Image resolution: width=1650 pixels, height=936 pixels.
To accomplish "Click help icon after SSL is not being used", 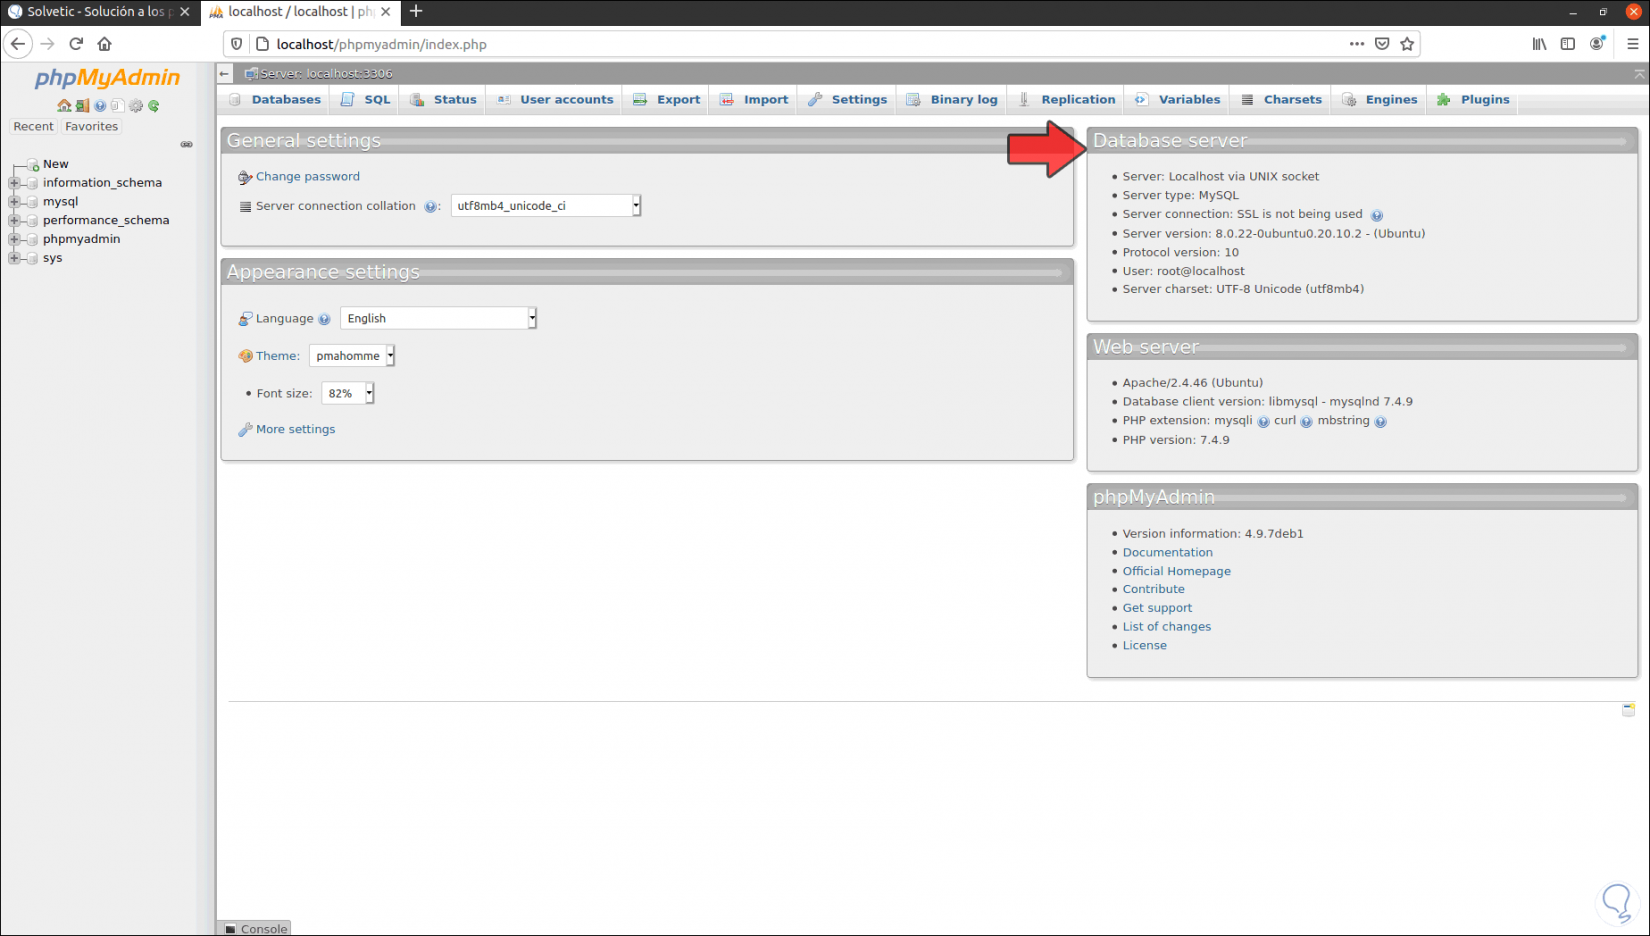I will point(1377,215).
